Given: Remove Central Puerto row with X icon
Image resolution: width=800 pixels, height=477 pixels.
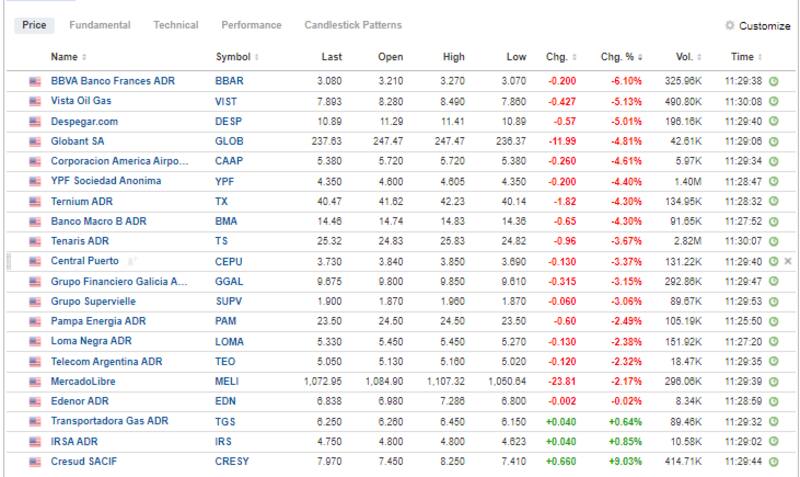Looking at the screenshot, I should [788, 262].
